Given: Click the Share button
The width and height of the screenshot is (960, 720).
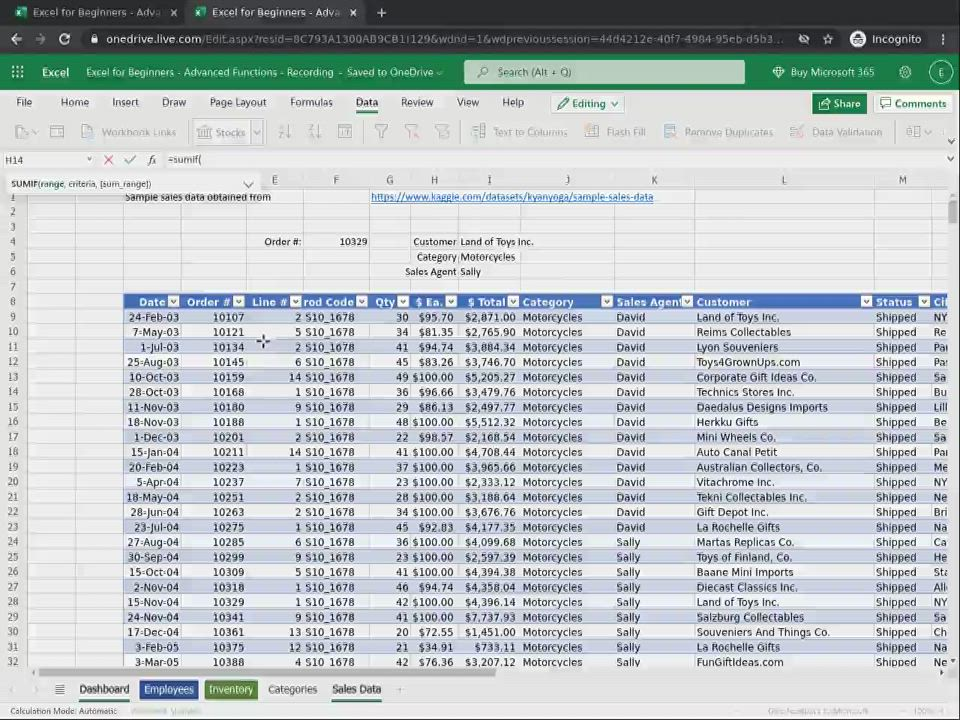Looking at the screenshot, I should click(x=839, y=103).
